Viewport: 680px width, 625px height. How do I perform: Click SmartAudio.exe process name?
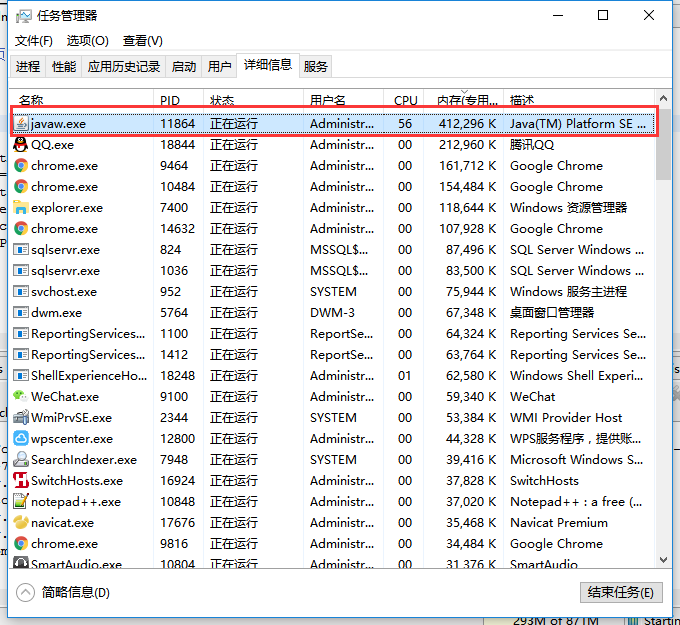(x=76, y=563)
